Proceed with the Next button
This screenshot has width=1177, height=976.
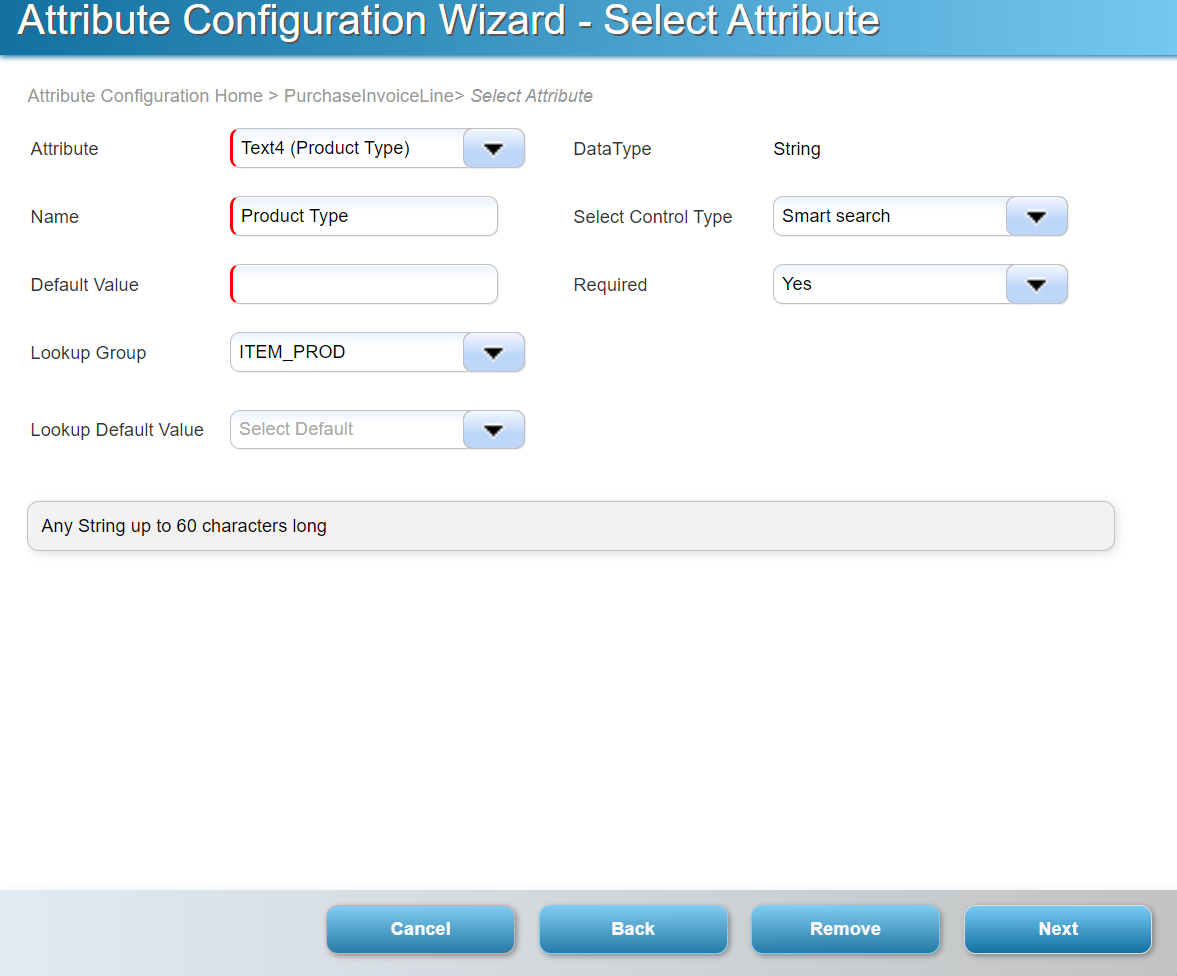coord(1057,929)
